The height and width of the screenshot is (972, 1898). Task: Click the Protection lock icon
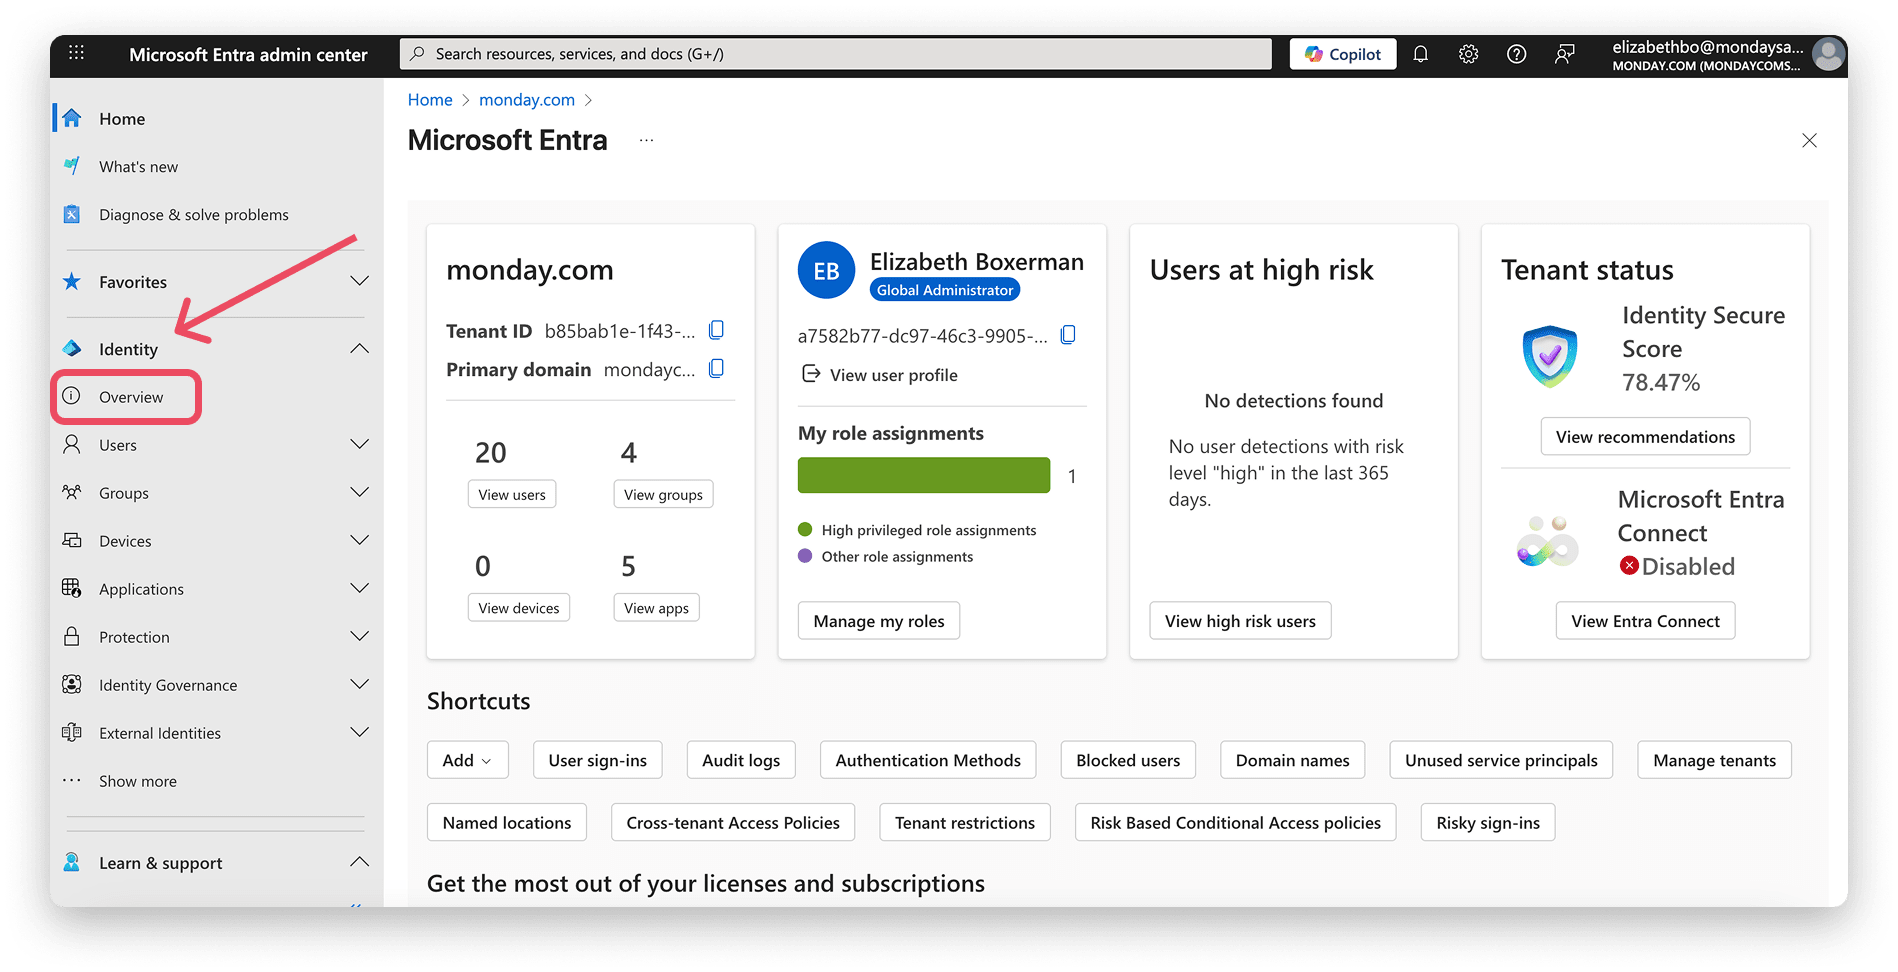[x=72, y=636]
